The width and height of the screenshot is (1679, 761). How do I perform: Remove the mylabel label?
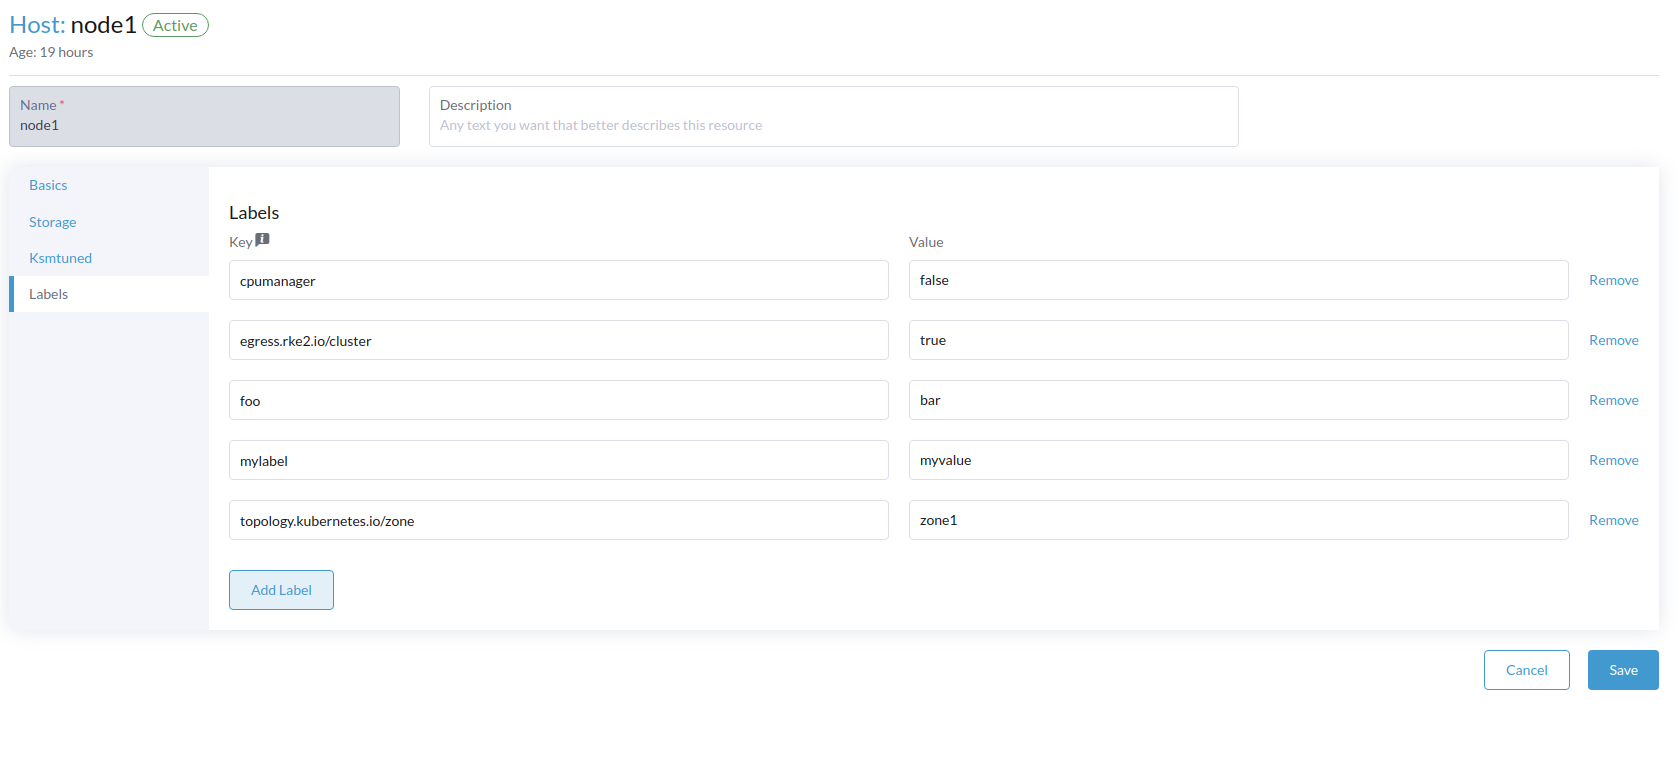point(1613,460)
